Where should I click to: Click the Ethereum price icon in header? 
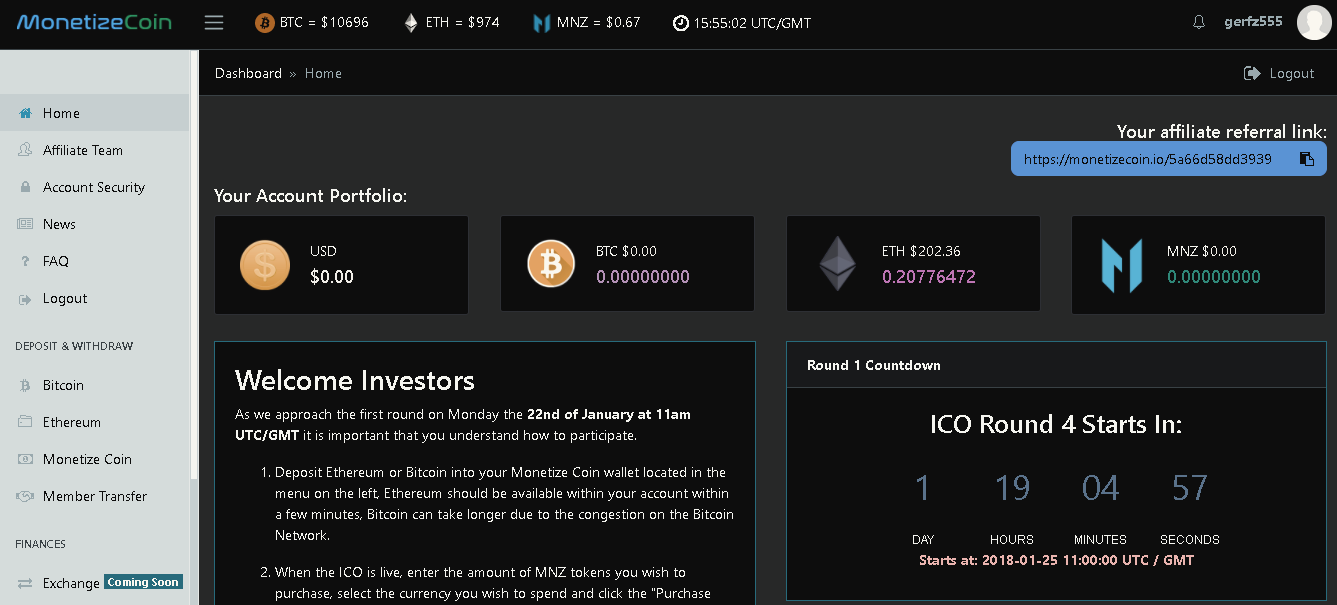click(x=411, y=22)
